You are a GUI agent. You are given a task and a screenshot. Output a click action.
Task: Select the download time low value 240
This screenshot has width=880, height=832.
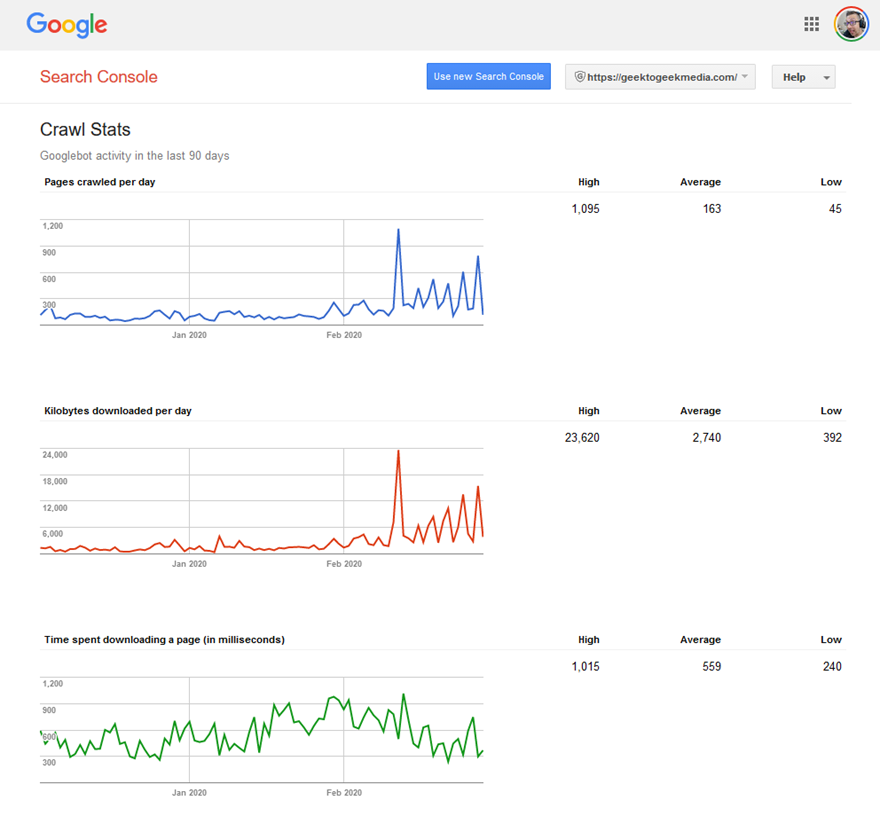(x=832, y=666)
